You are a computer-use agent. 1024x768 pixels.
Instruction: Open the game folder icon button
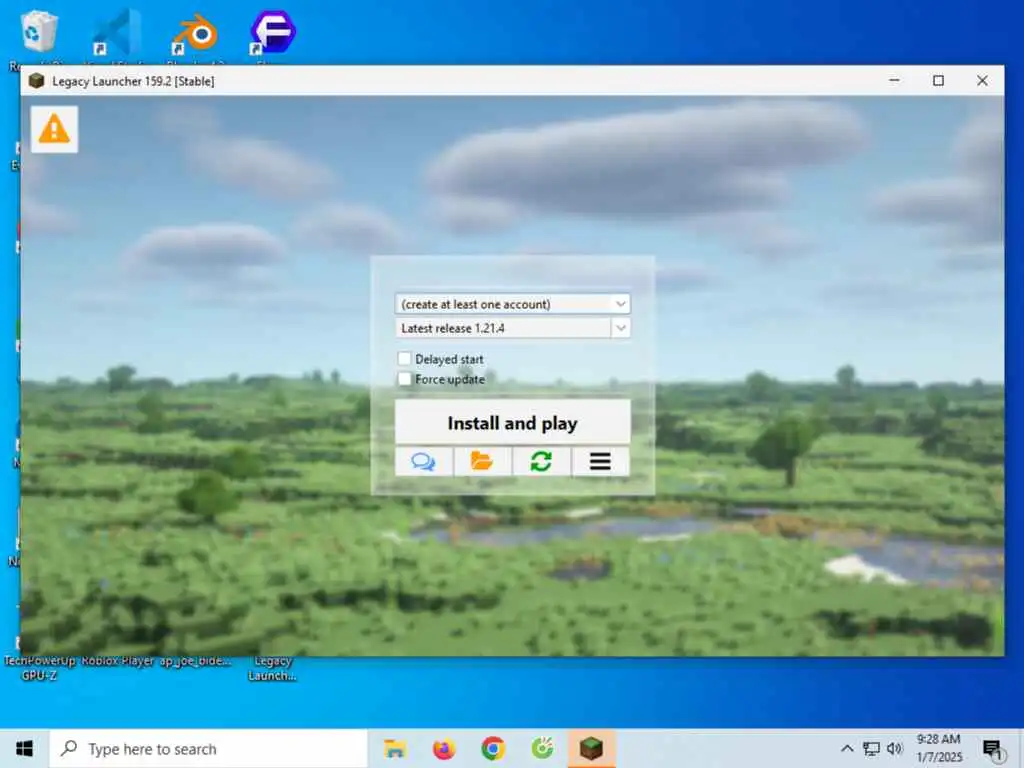pyautogui.click(x=483, y=462)
